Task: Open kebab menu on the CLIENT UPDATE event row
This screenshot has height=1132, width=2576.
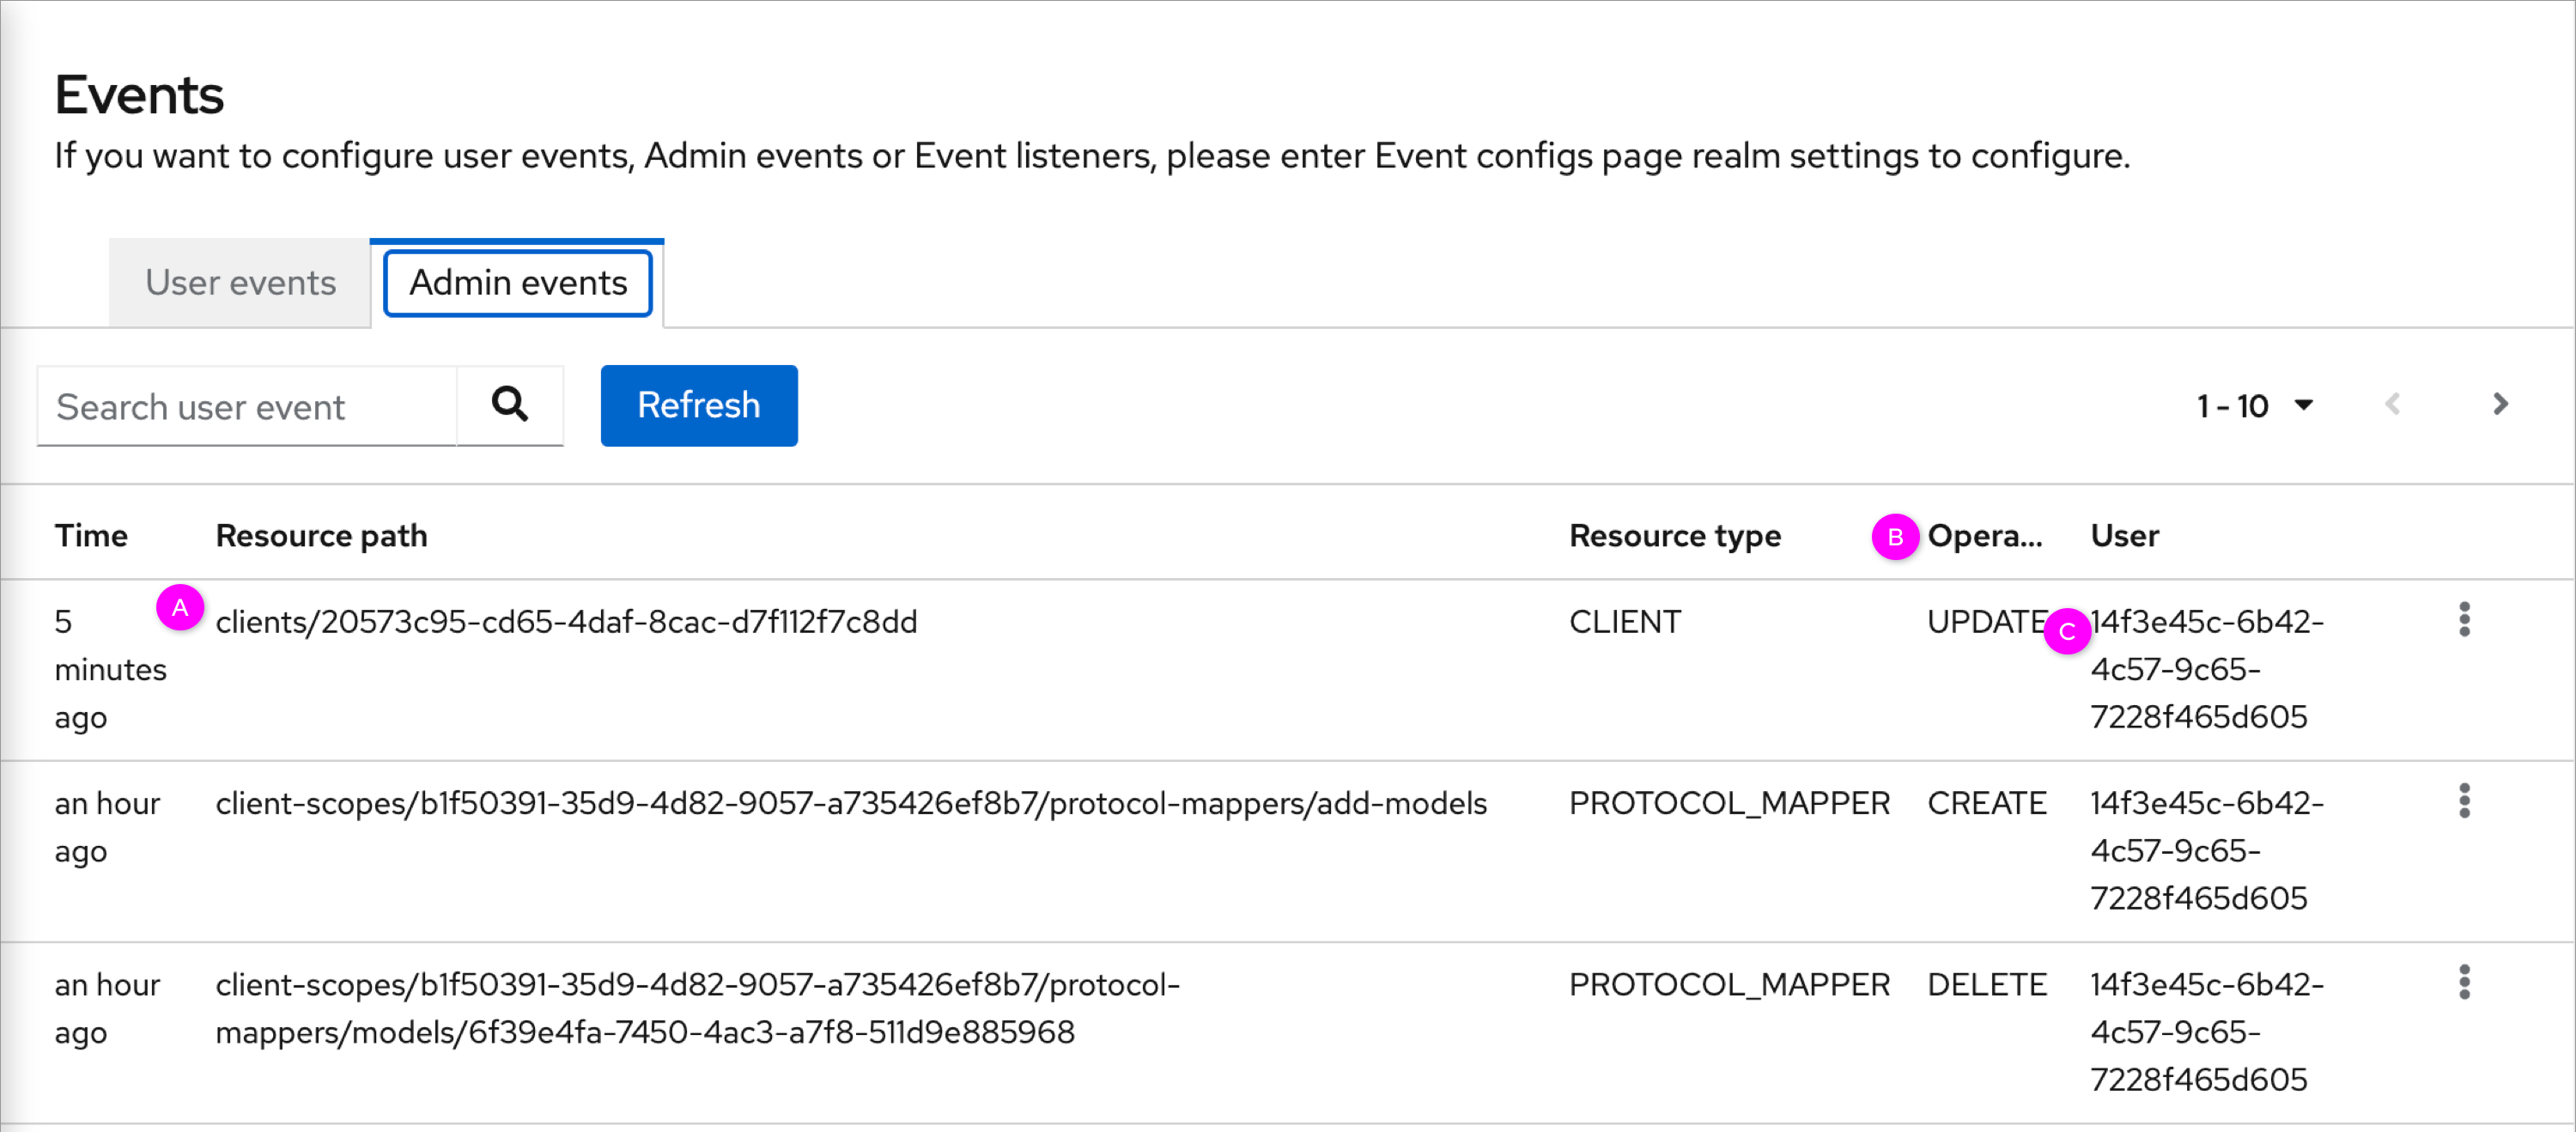Action: pyautogui.click(x=2464, y=620)
